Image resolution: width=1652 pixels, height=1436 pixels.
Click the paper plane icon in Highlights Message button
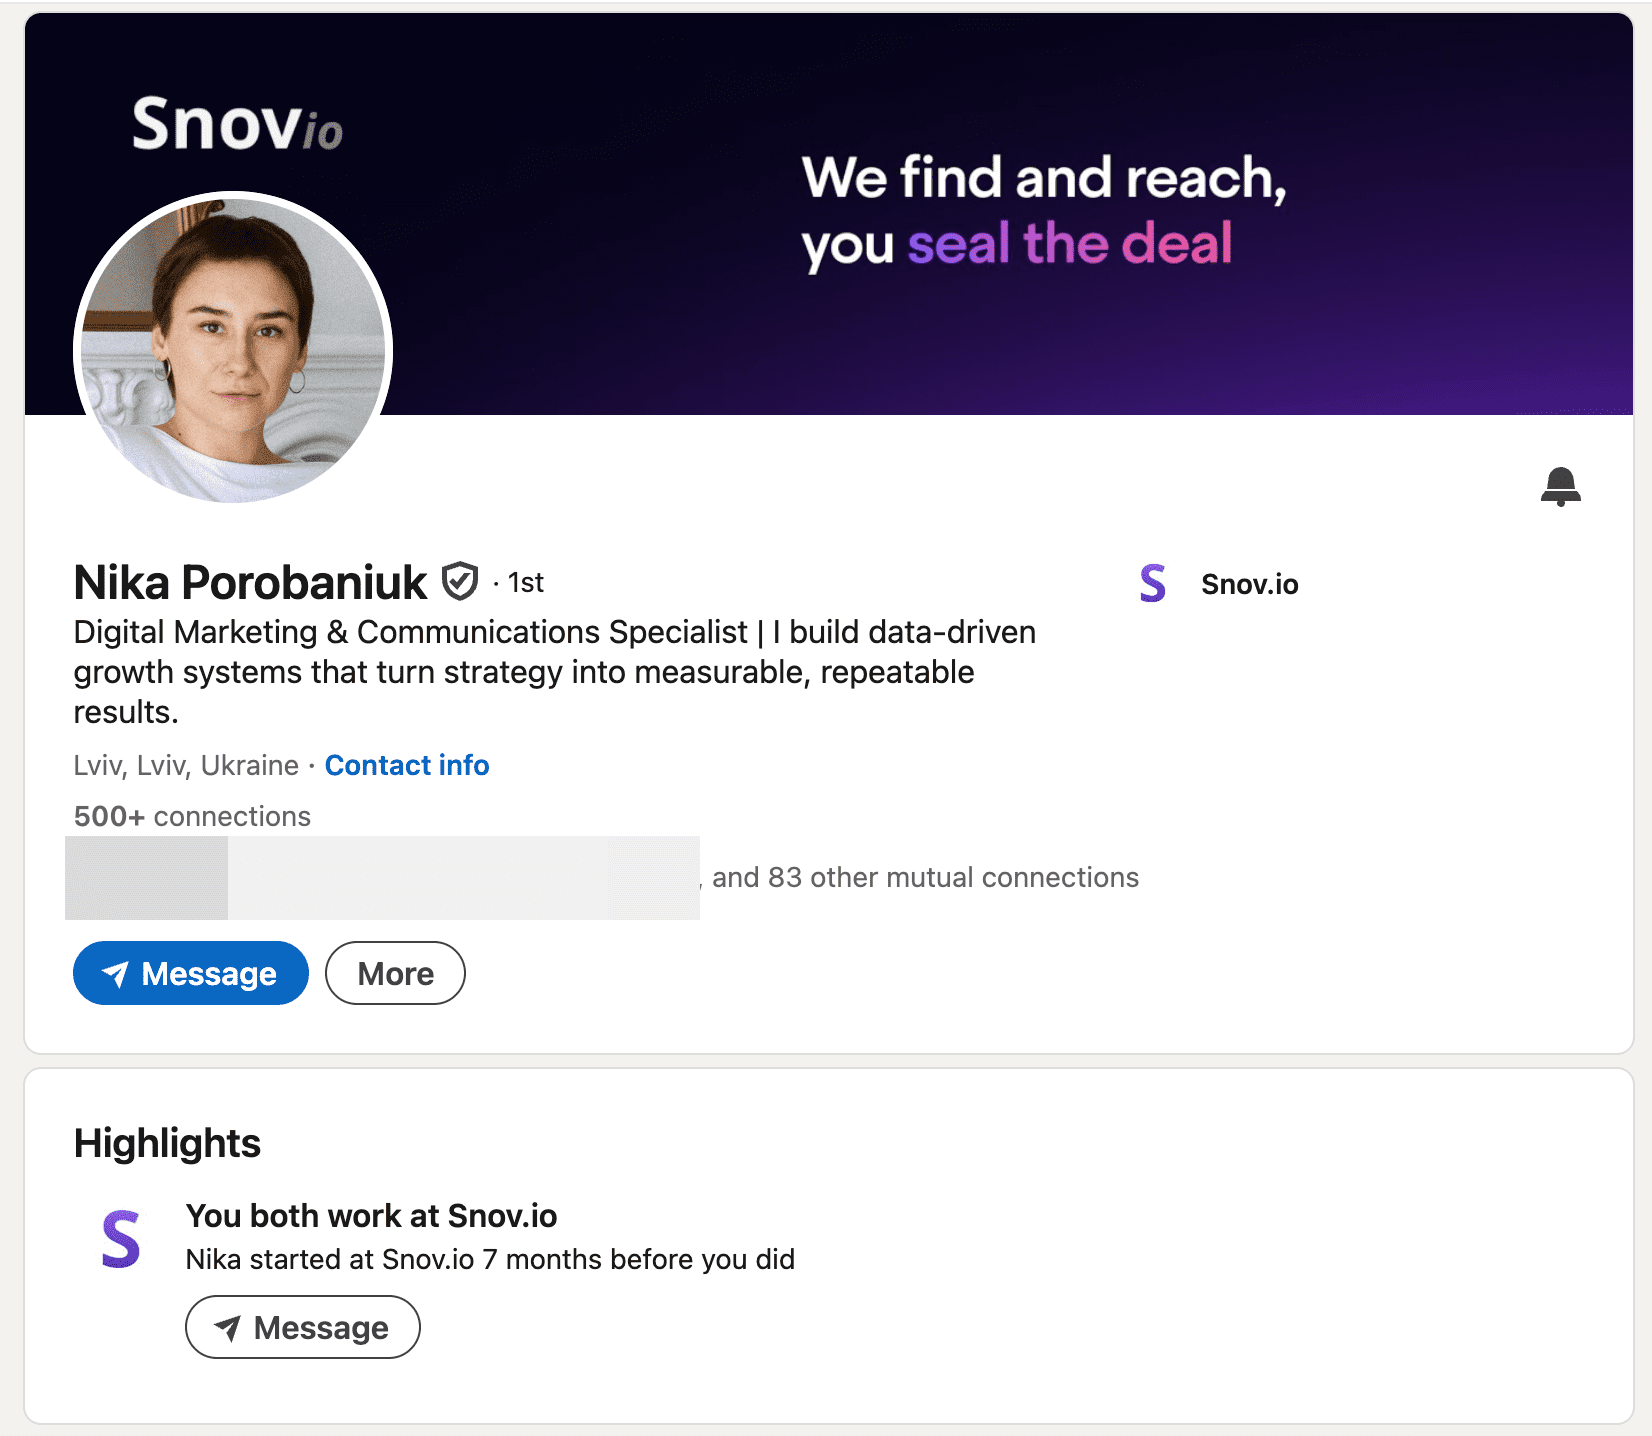pos(228,1328)
